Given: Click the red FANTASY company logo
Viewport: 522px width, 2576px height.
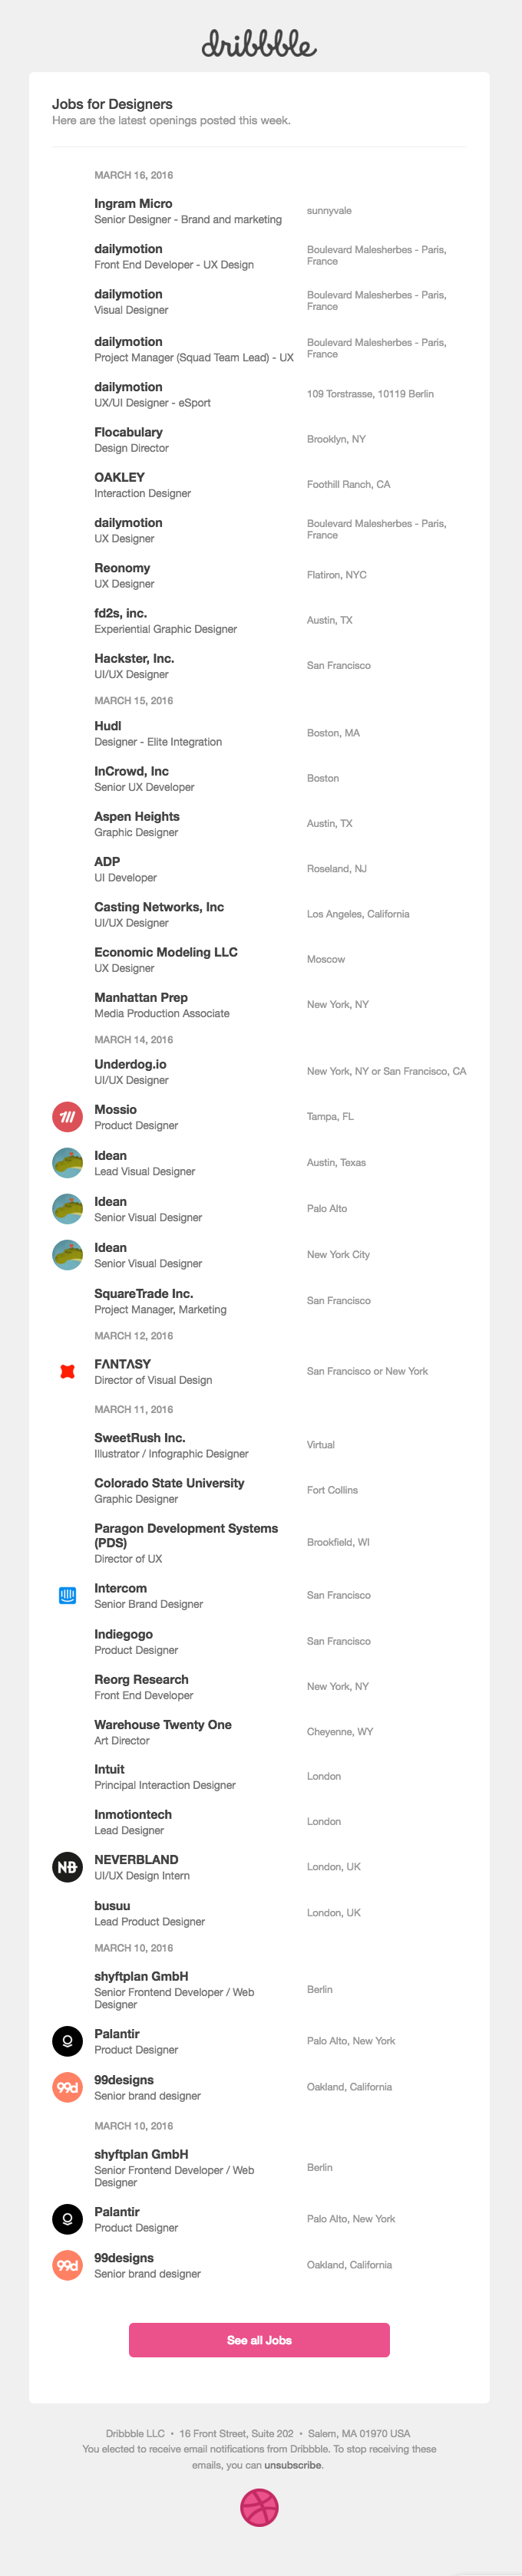Looking at the screenshot, I should pyautogui.click(x=67, y=1371).
